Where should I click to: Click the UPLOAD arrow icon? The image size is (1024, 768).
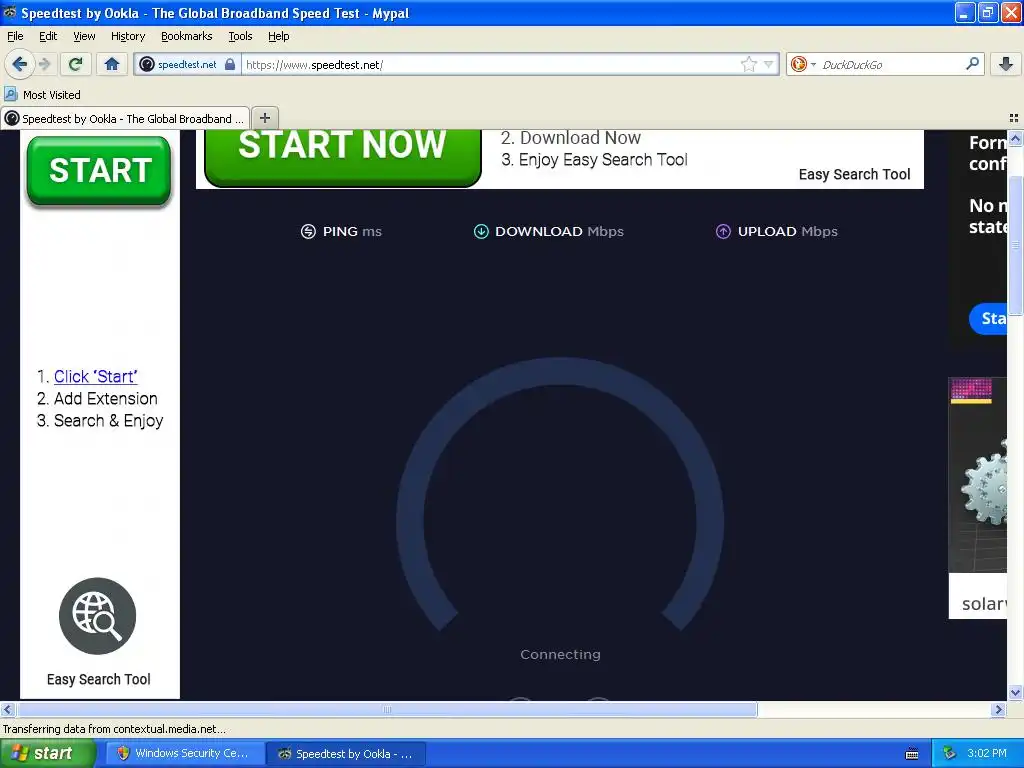[723, 231]
